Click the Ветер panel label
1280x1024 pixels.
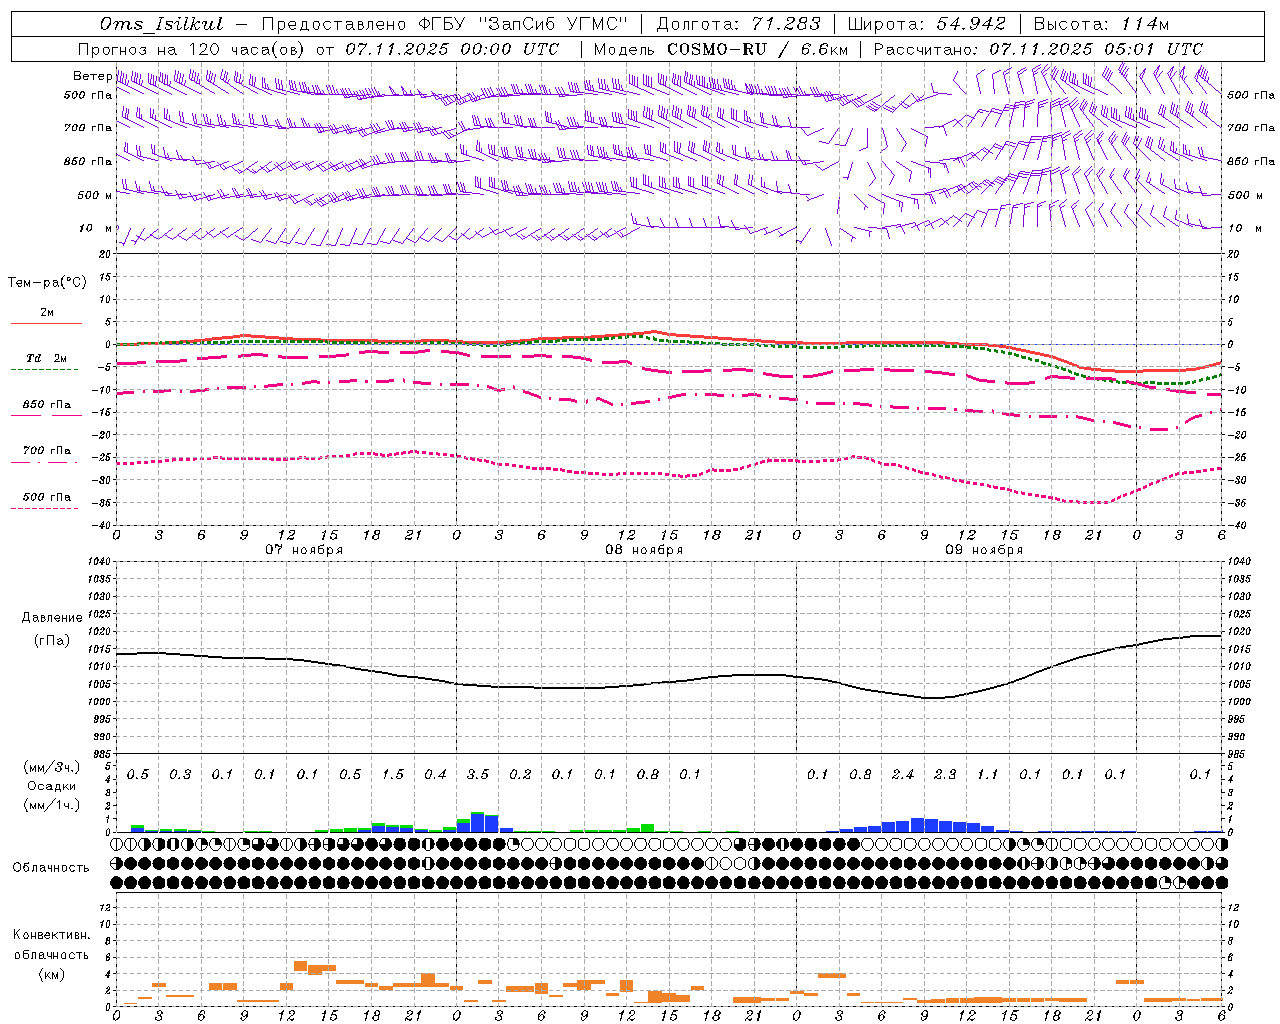pyautogui.click(x=92, y=76)
